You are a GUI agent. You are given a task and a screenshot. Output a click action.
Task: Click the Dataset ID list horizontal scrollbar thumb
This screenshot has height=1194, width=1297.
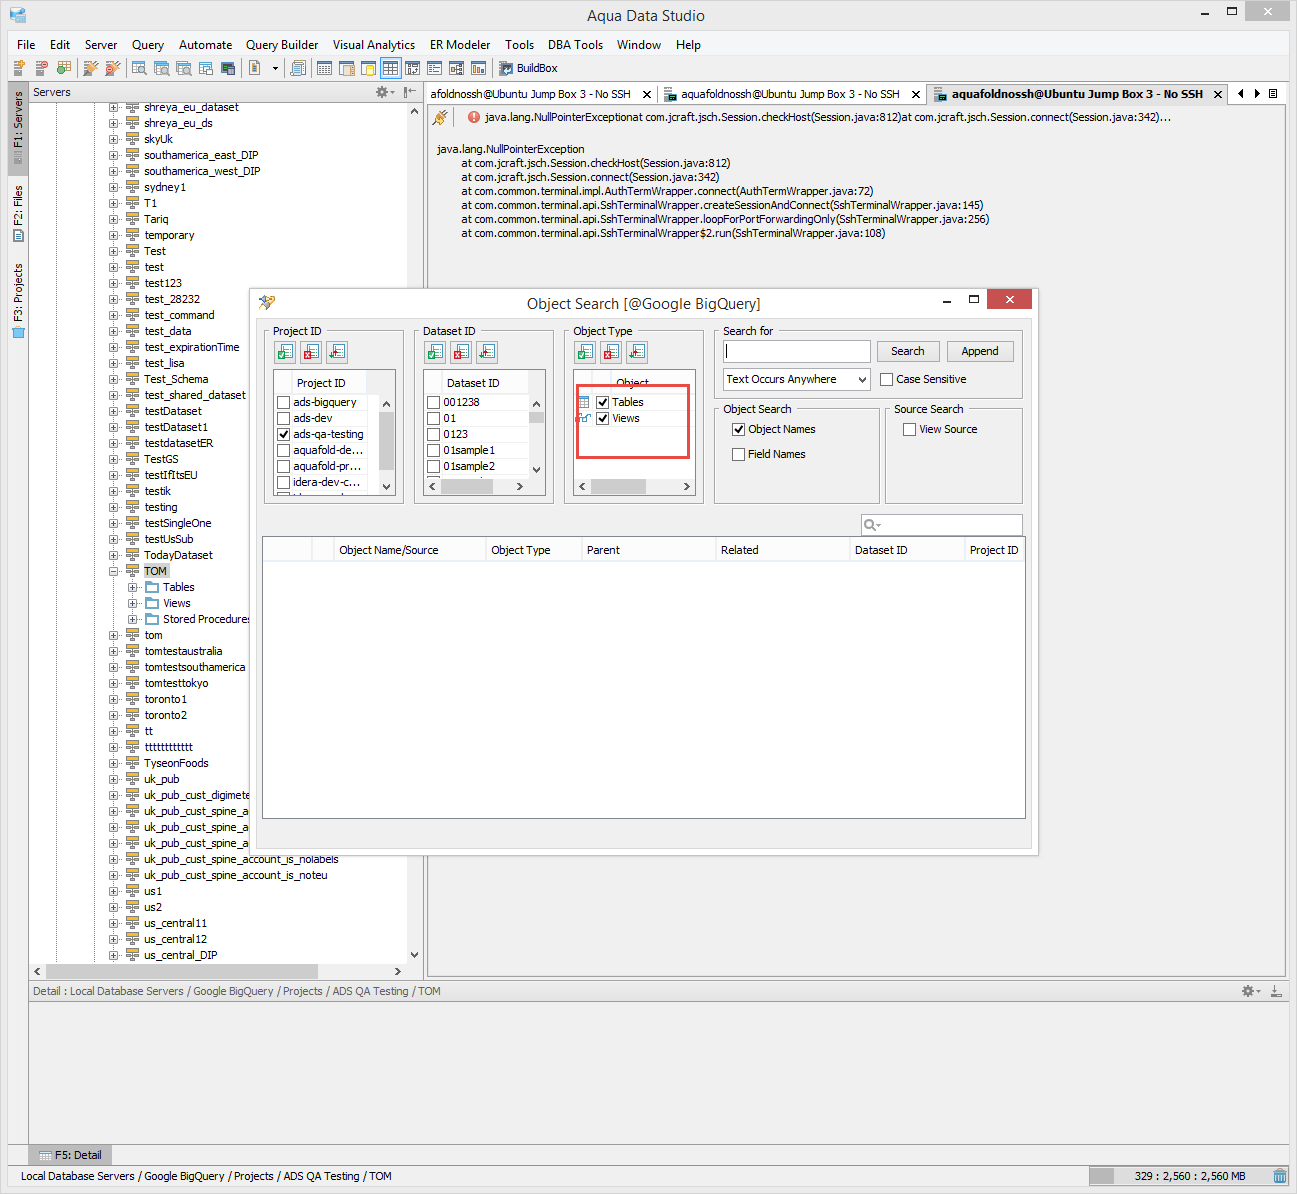[x=469, y=486]
